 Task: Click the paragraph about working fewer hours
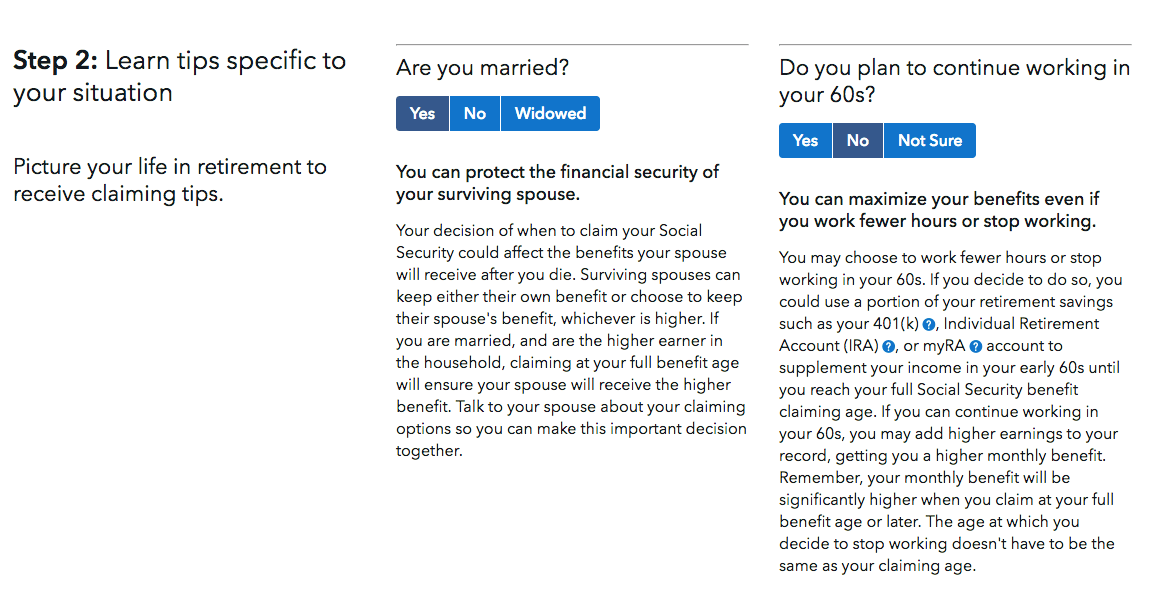pos(951,412)
